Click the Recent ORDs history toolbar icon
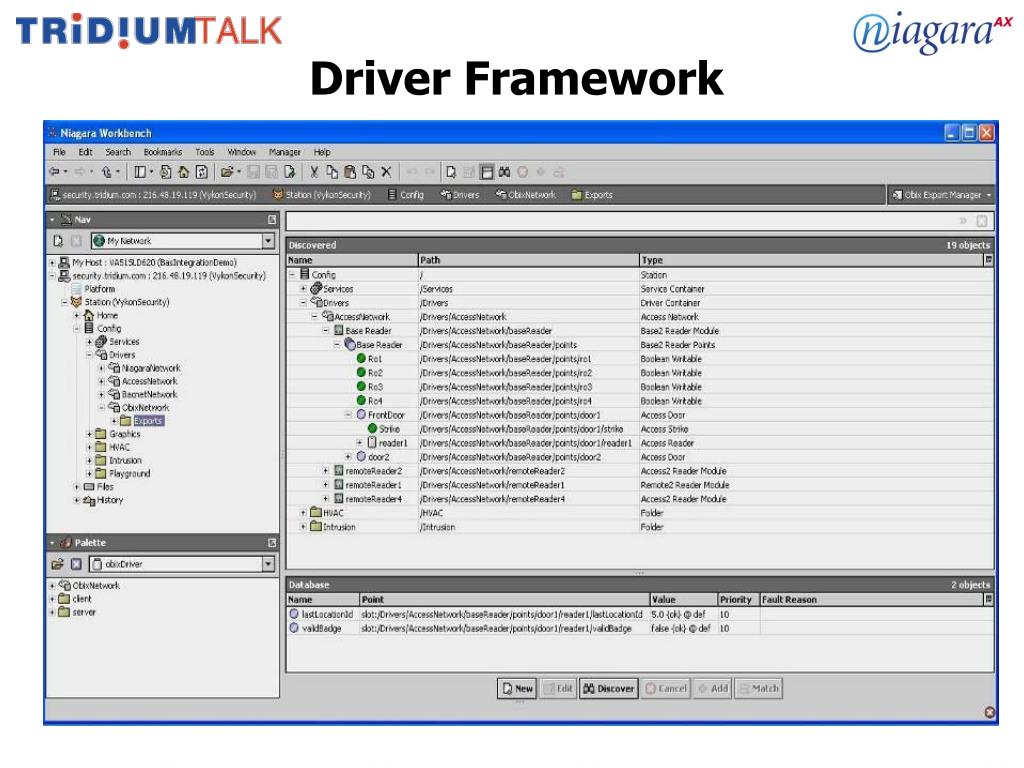Image resolution: width=1024 pixels, height=768 pixels. click(x=165, y=172)
